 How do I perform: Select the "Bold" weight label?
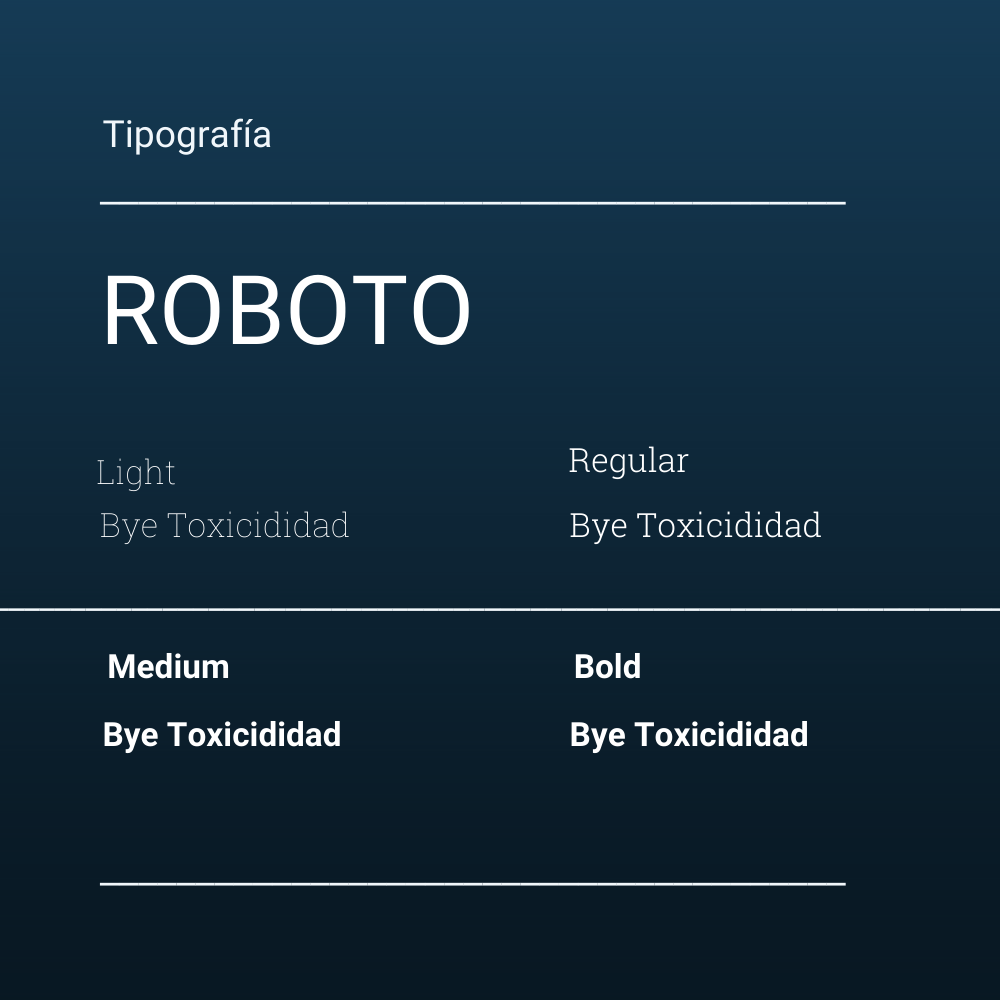[607, 667]
